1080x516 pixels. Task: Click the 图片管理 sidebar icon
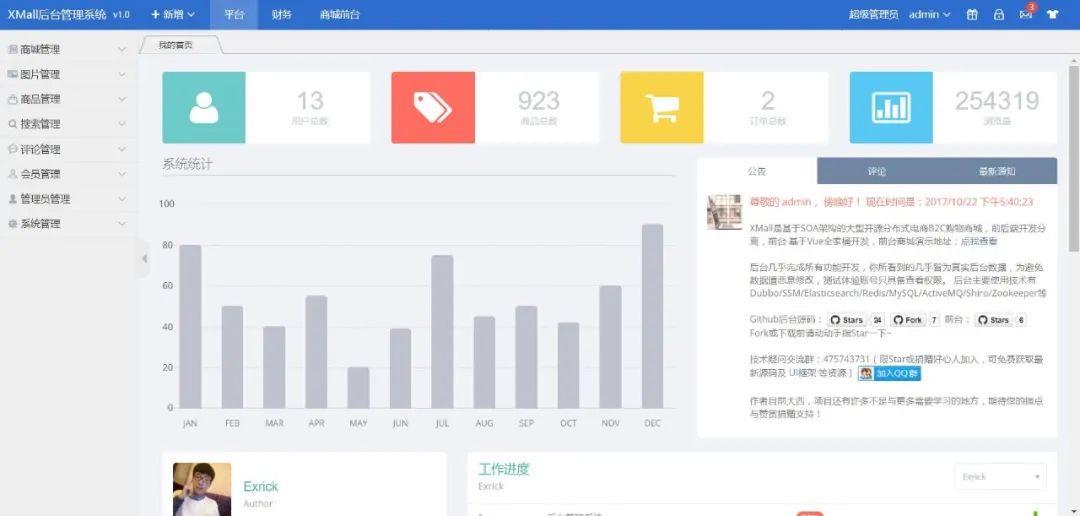12,74
